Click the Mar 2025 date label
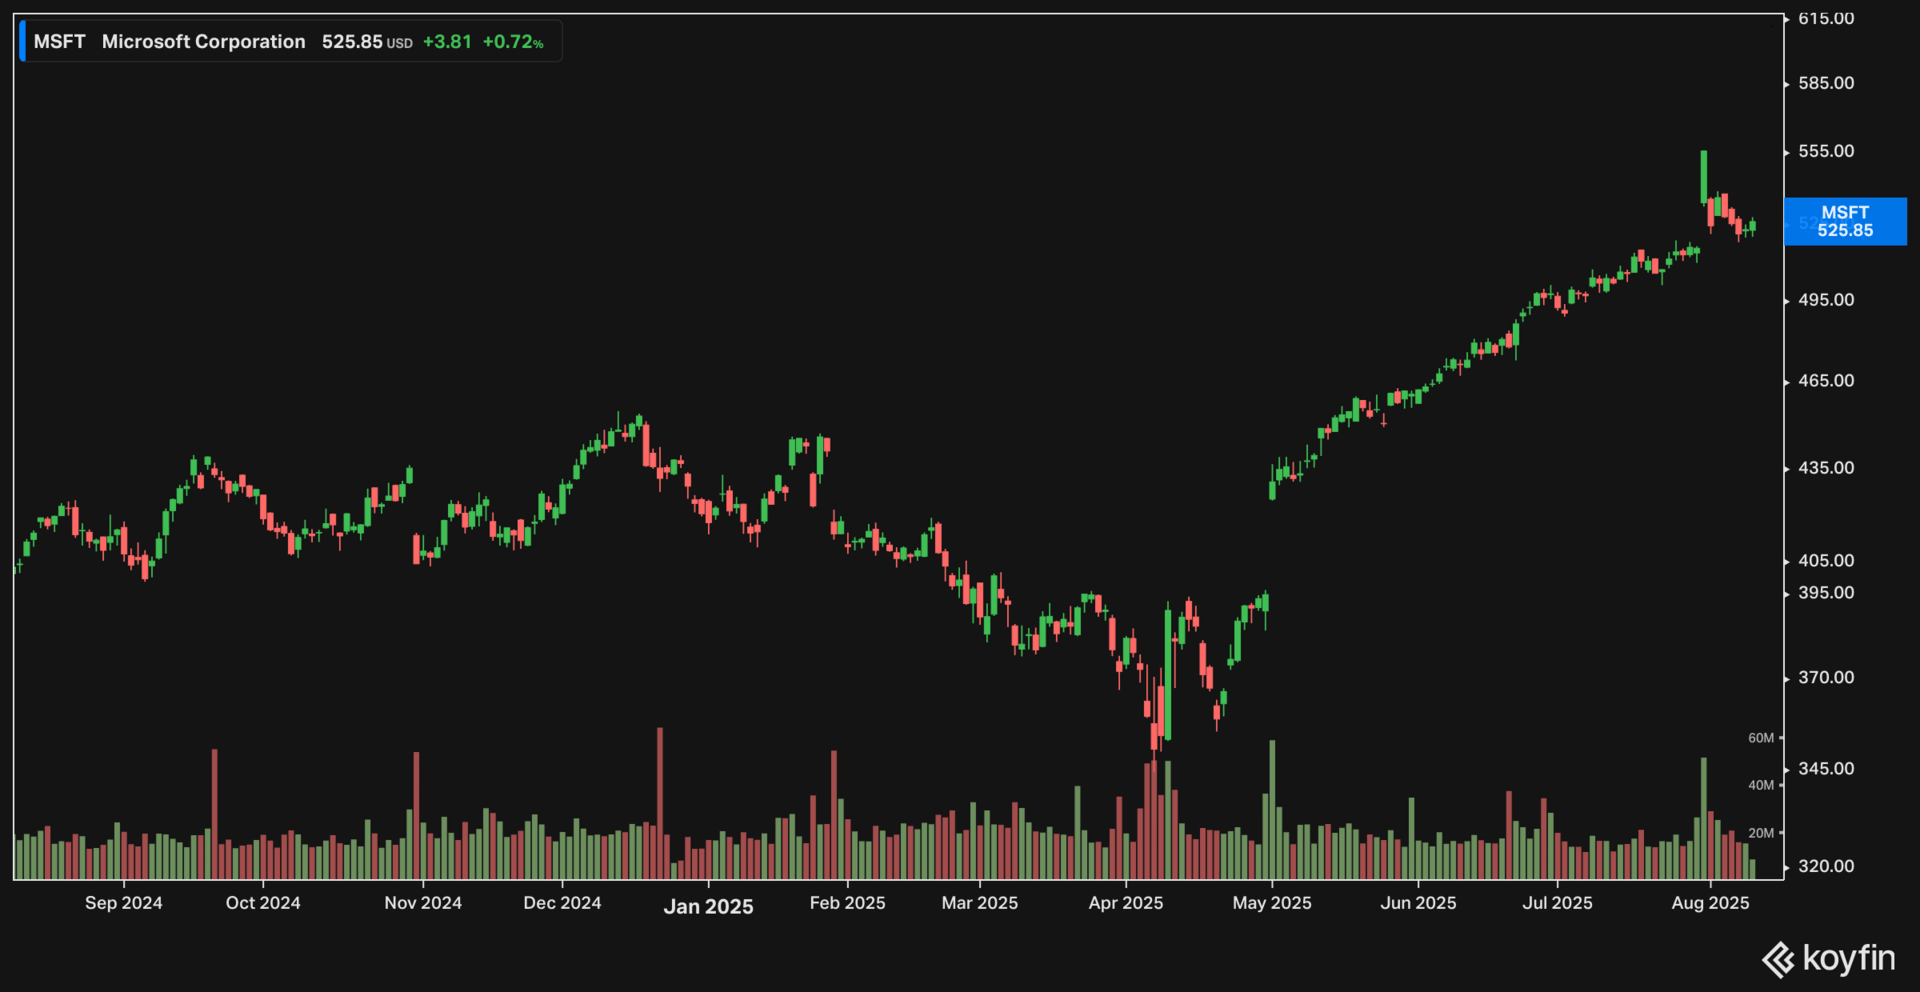 tap(980, 903)
